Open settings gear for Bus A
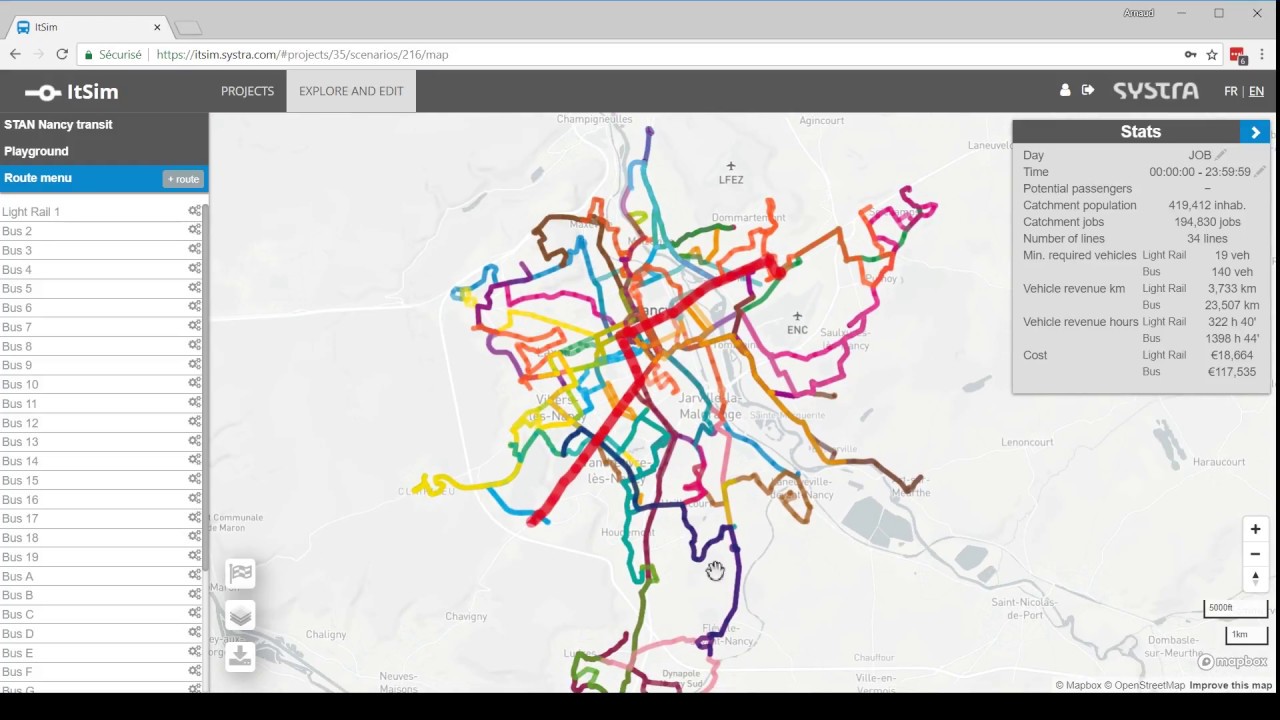Screen dimensions: 1280x720 coord(194,576)
